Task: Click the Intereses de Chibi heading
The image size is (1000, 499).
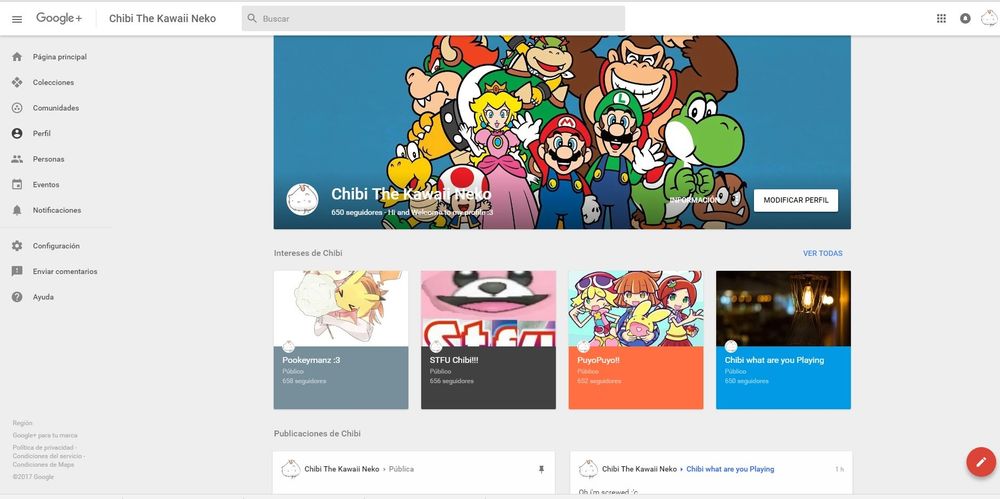Action: pos(308,253)
